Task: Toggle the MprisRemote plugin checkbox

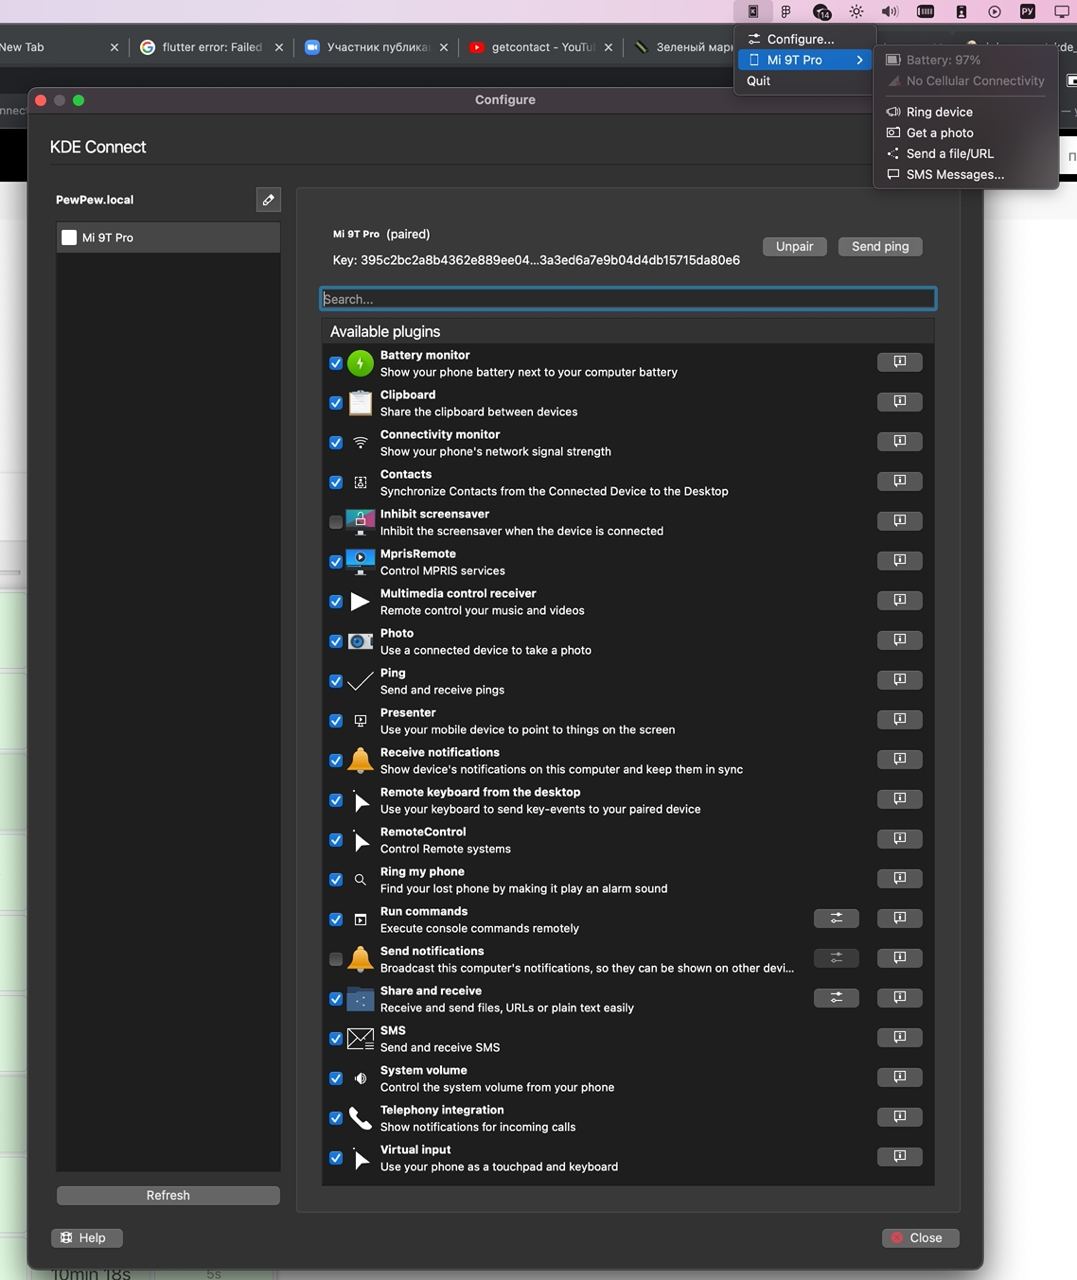Action: 336,562
